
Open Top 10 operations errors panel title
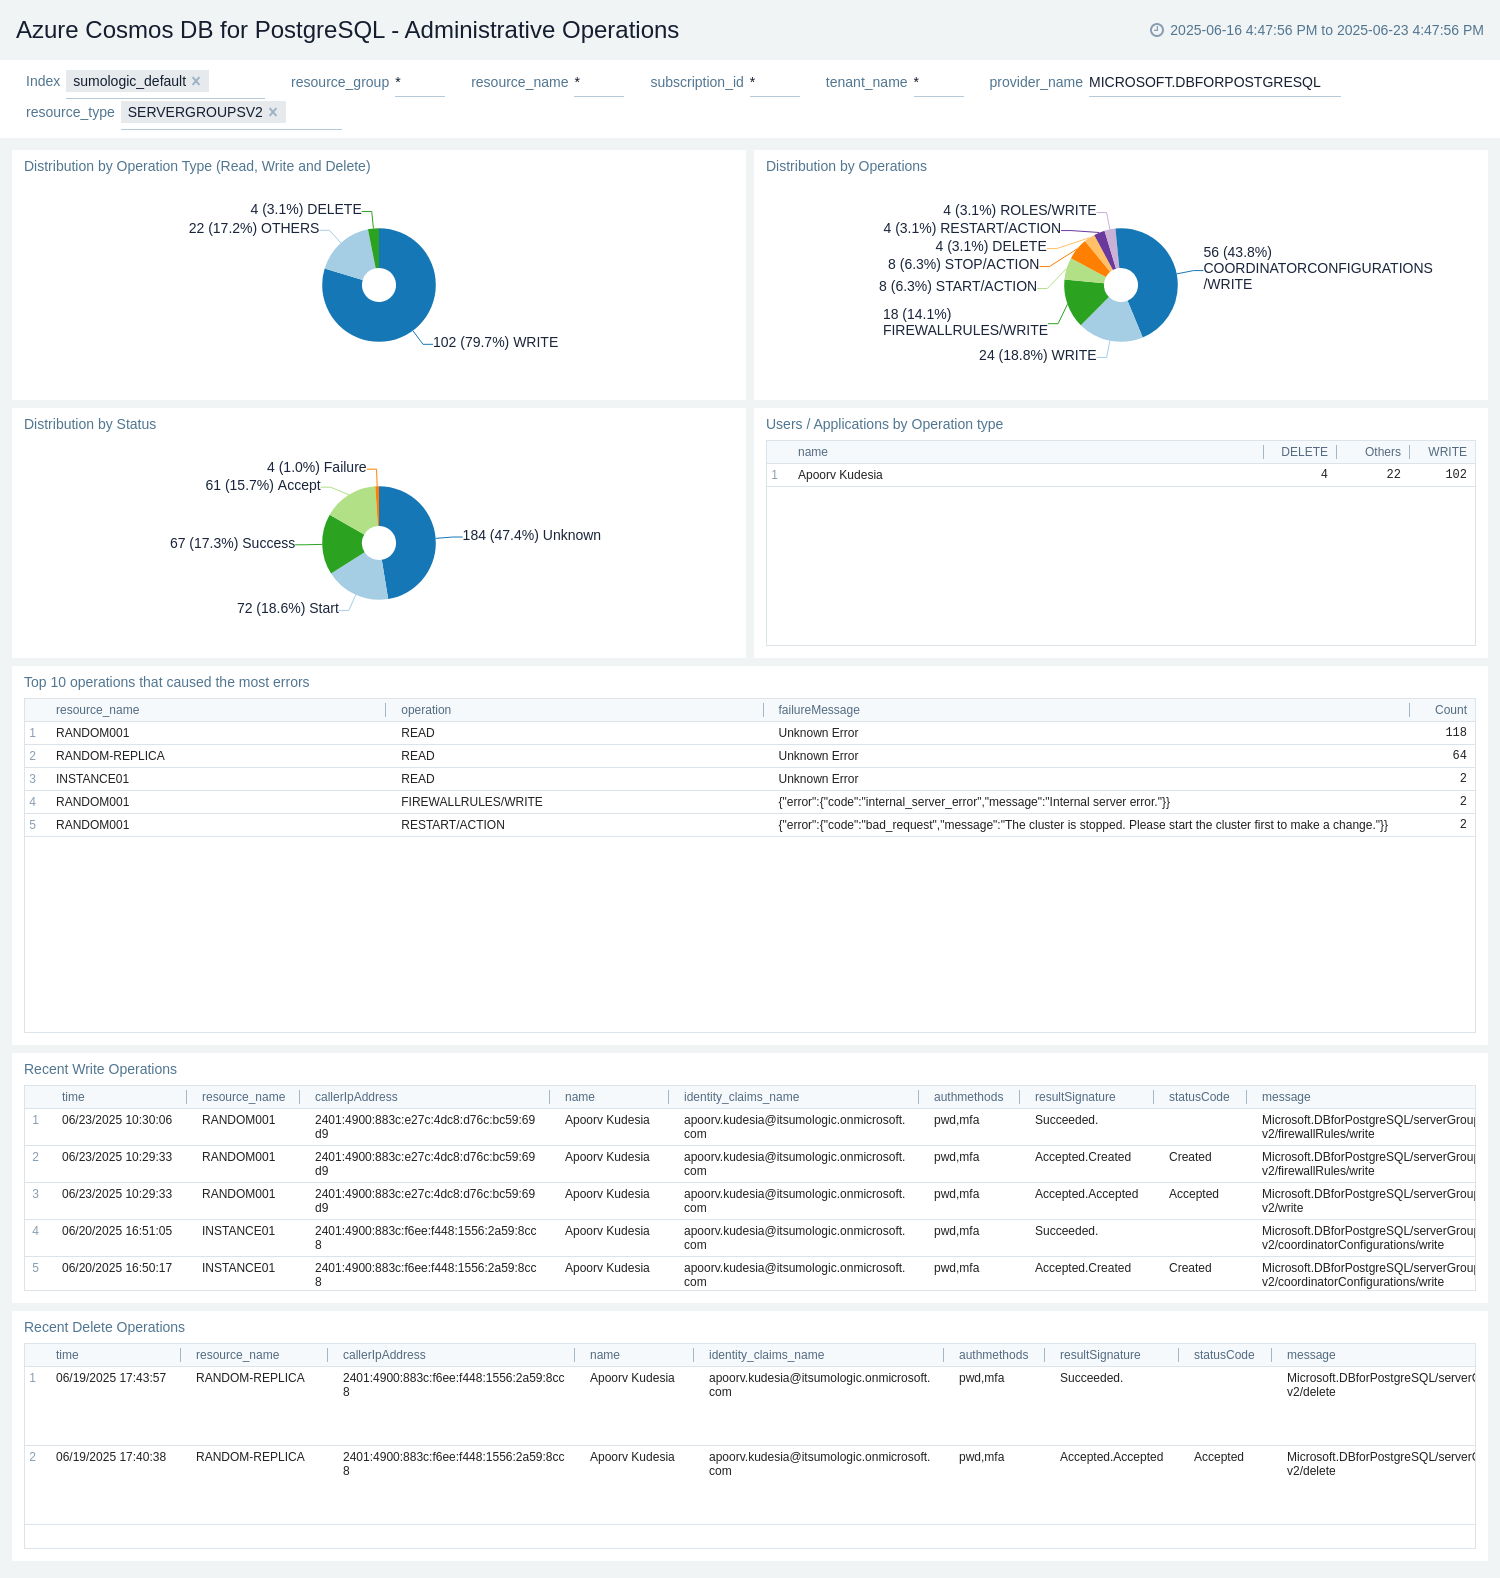tap(166, 682)
